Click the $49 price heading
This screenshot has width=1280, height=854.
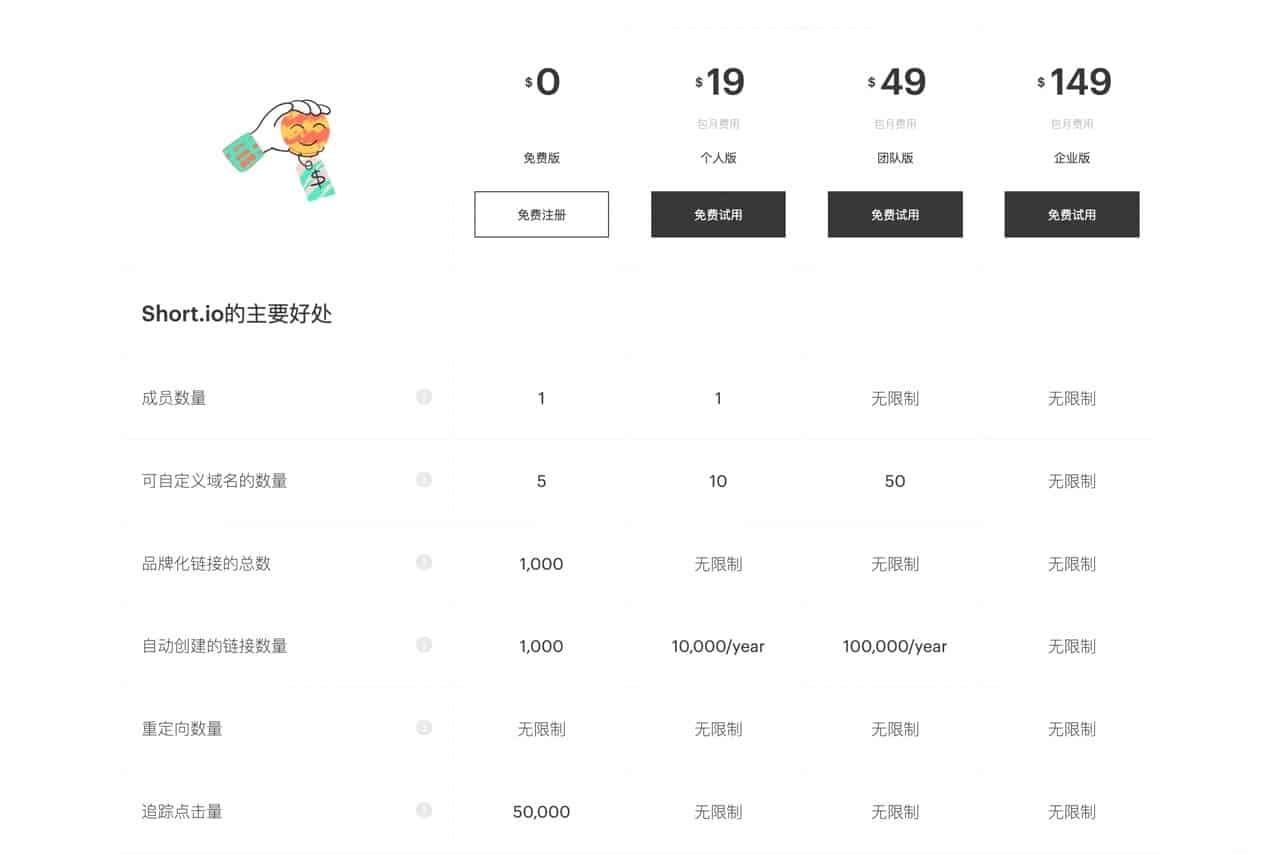896,82
